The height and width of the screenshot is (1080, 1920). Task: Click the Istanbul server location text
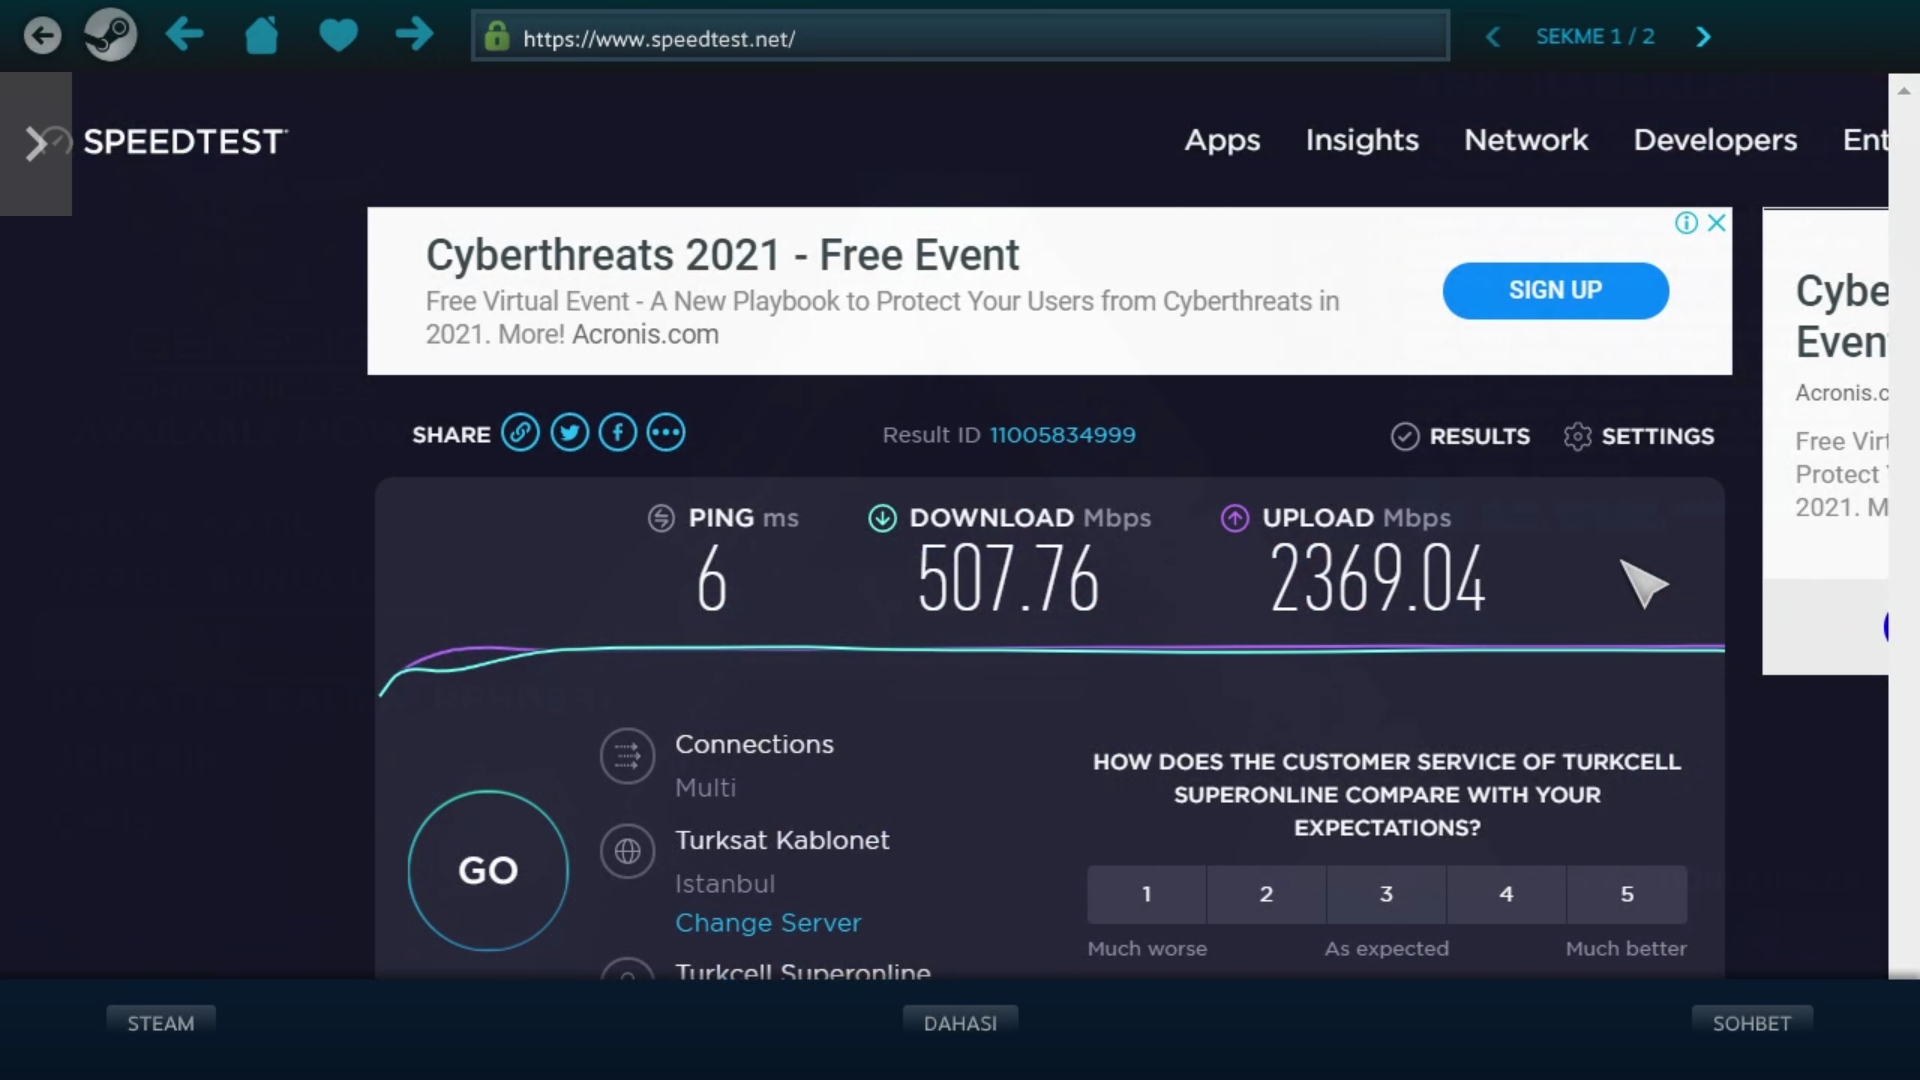(x=725, y=884)
